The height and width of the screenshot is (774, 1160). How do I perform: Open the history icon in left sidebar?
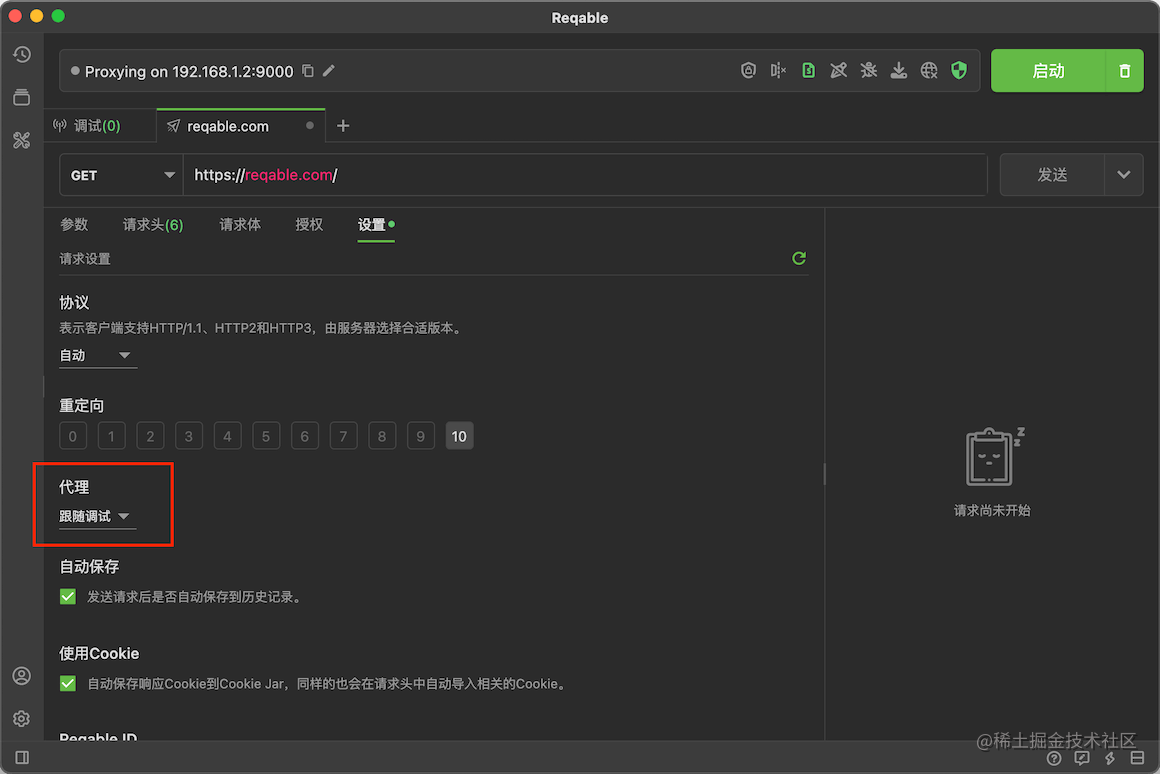(21, 55)
